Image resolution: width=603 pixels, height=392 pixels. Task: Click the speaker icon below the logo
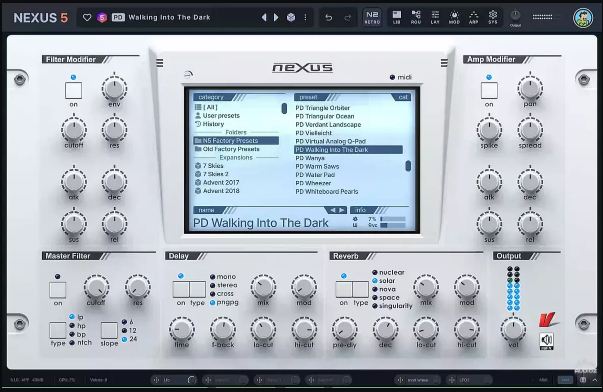[x=546, y=341]
